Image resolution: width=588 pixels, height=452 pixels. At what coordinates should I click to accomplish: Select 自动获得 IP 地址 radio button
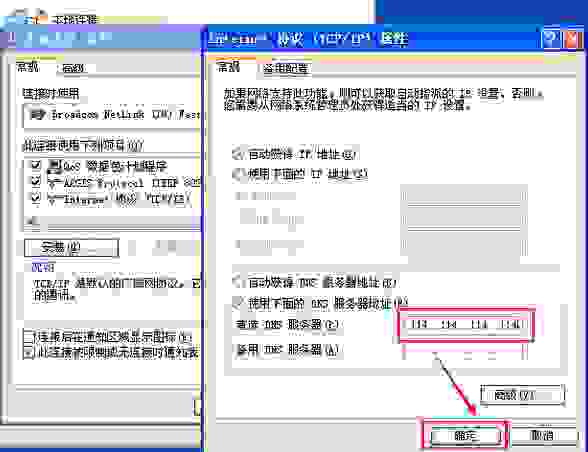(238, 153)
